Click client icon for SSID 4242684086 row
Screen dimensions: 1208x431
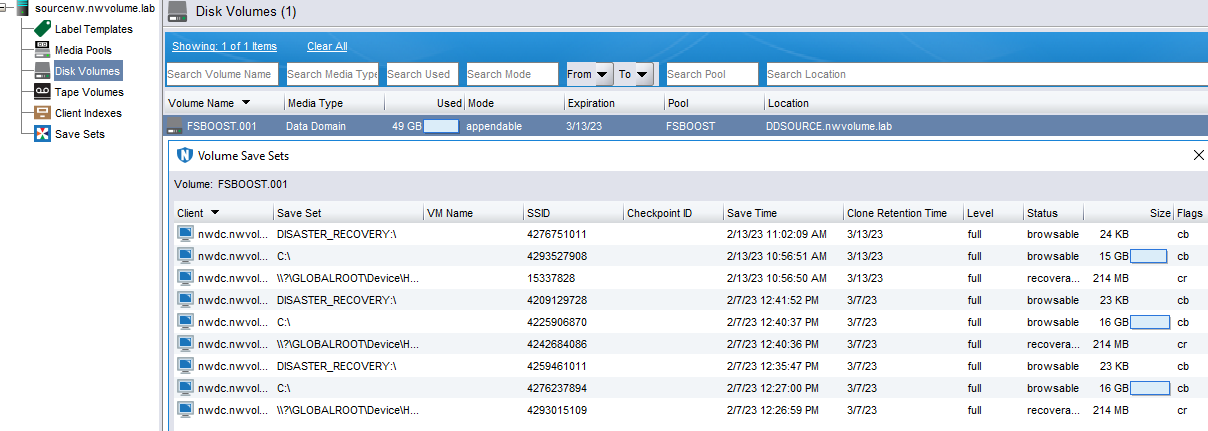coord(185,344)
